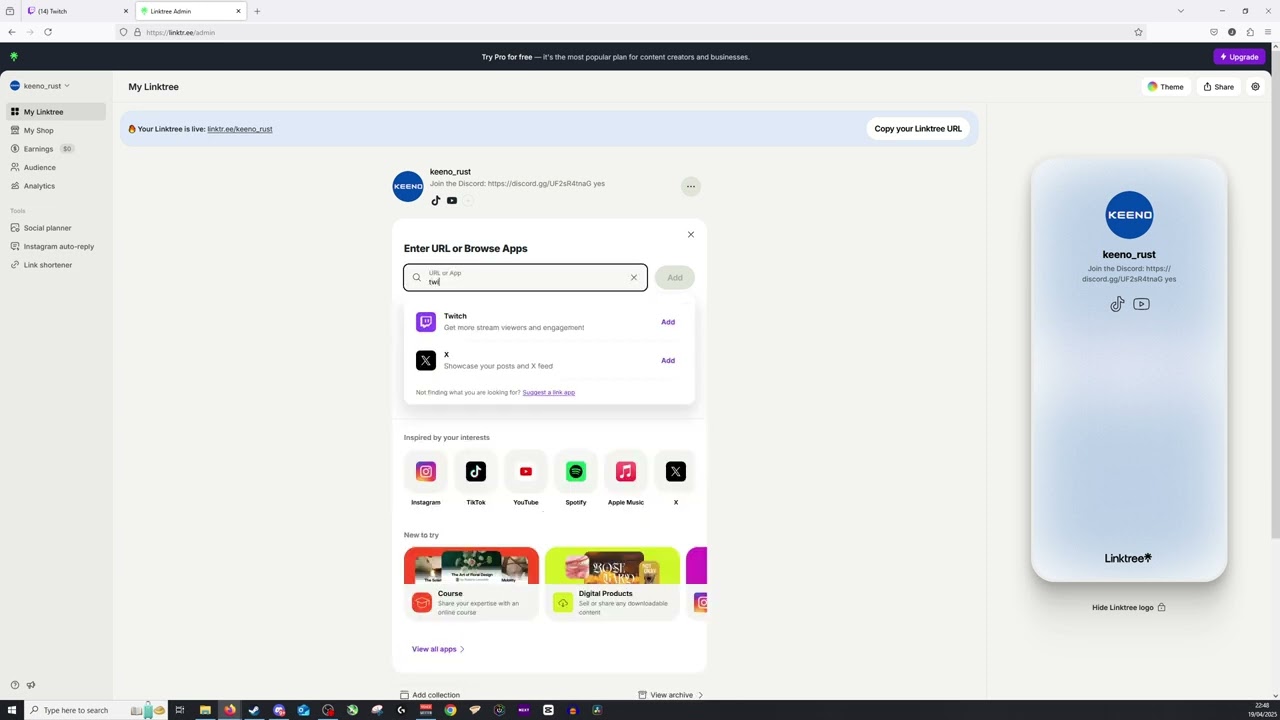Open Firefox application menu
1280x720 pixels.
tap(1268, 32)
